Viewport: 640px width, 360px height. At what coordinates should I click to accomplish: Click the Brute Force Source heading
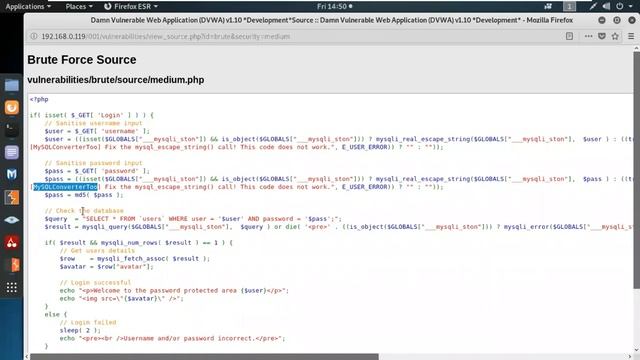82,60
